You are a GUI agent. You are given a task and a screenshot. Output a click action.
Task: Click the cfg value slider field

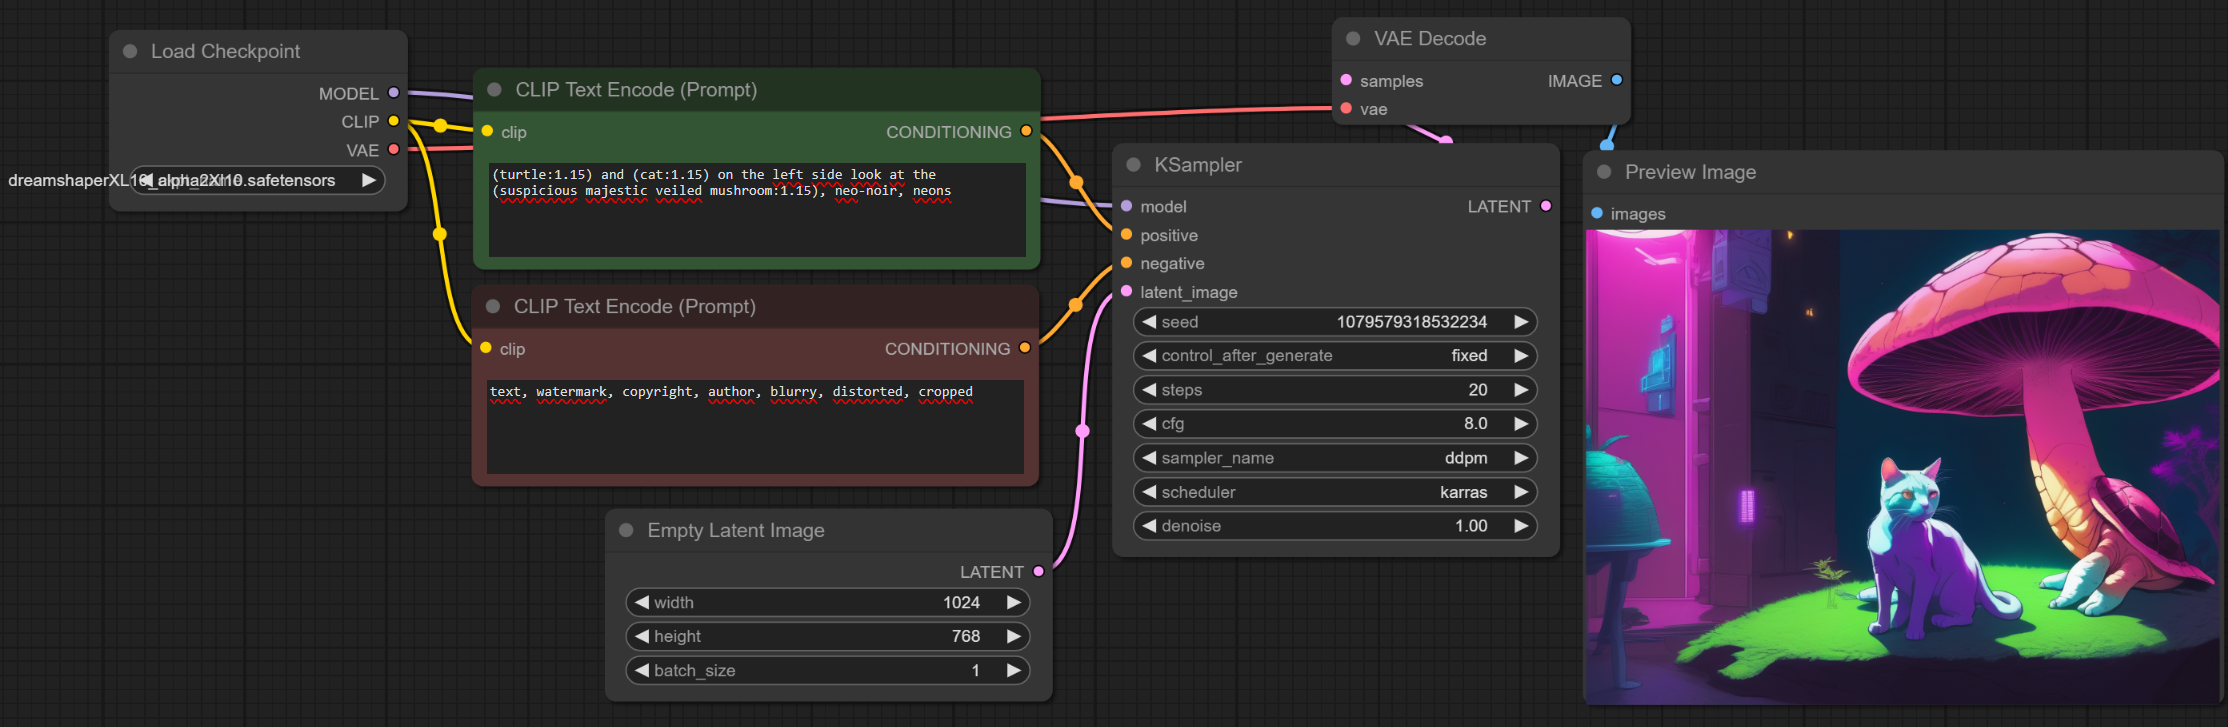point(1334,424)
